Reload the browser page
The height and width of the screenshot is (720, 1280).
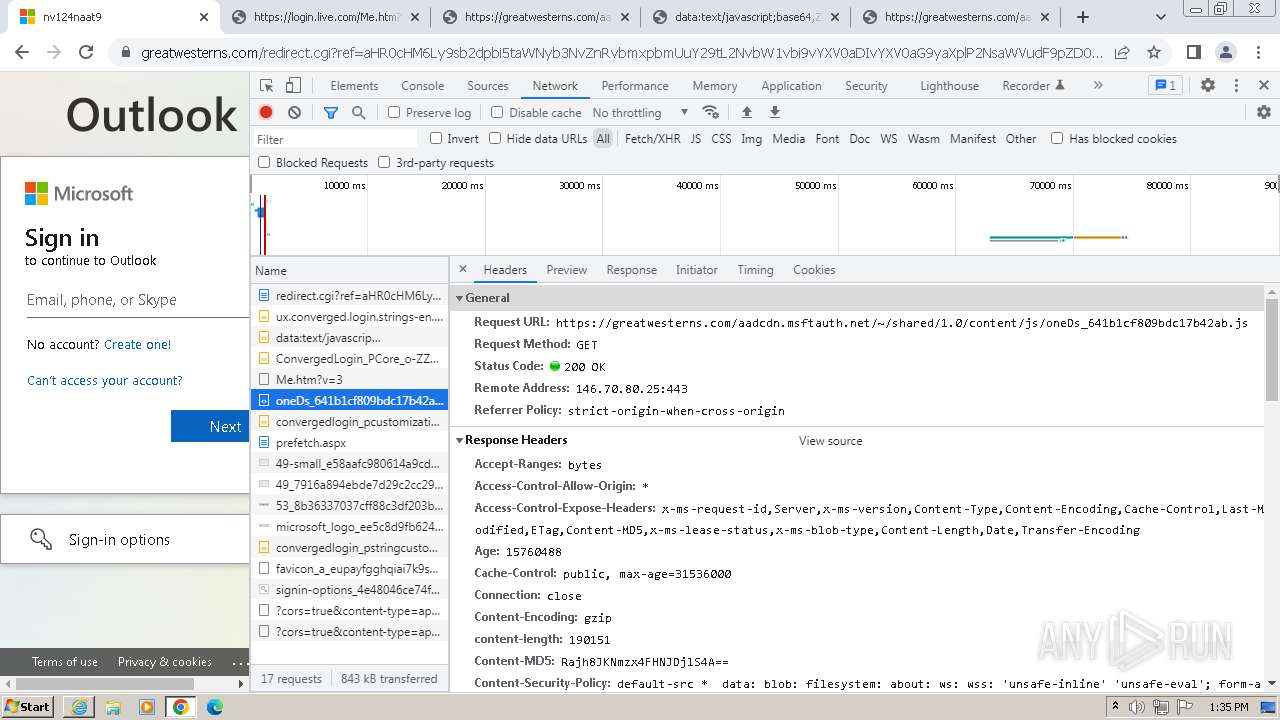click(x=86, y=53)
